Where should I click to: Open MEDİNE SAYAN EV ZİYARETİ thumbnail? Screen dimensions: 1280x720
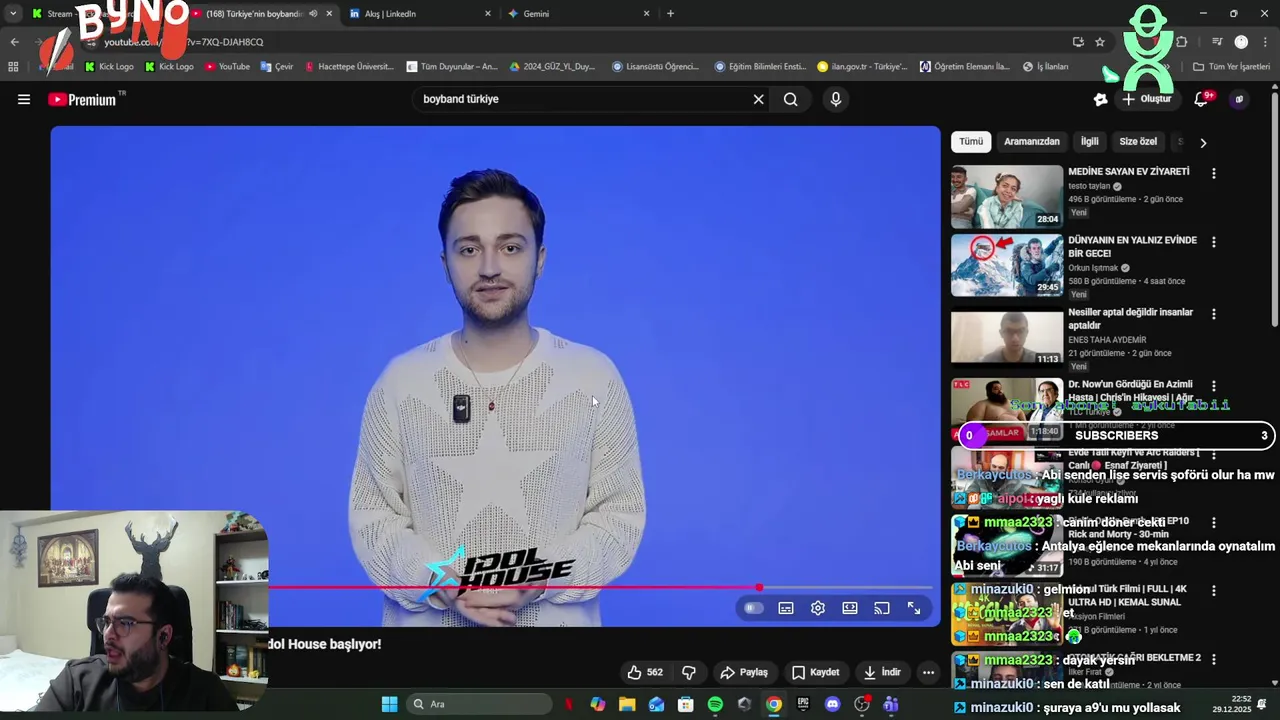[1007, 197]
